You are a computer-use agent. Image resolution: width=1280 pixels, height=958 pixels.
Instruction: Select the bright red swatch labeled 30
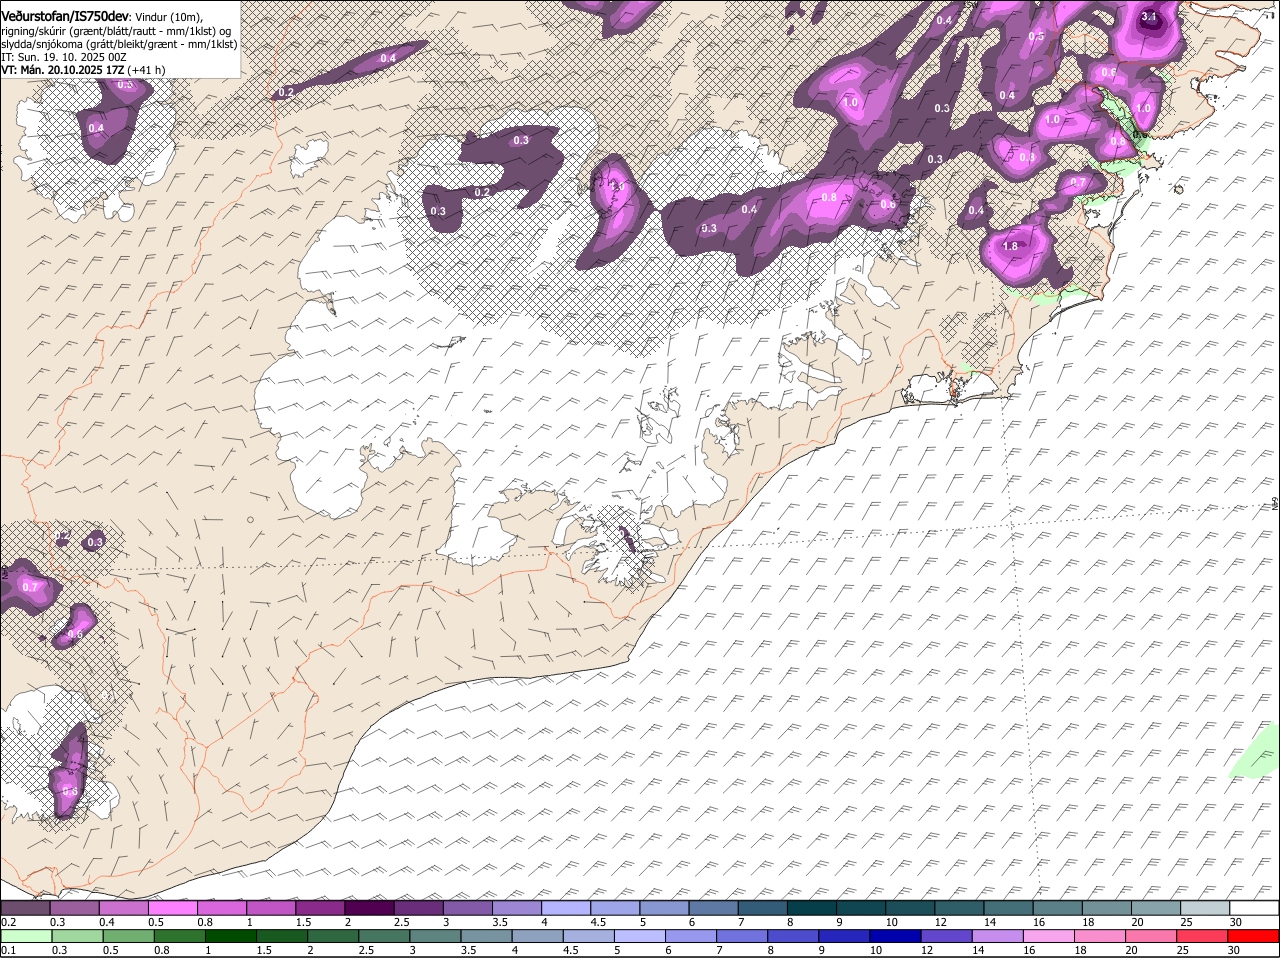pyautogui.click(x=1253, y=936)
